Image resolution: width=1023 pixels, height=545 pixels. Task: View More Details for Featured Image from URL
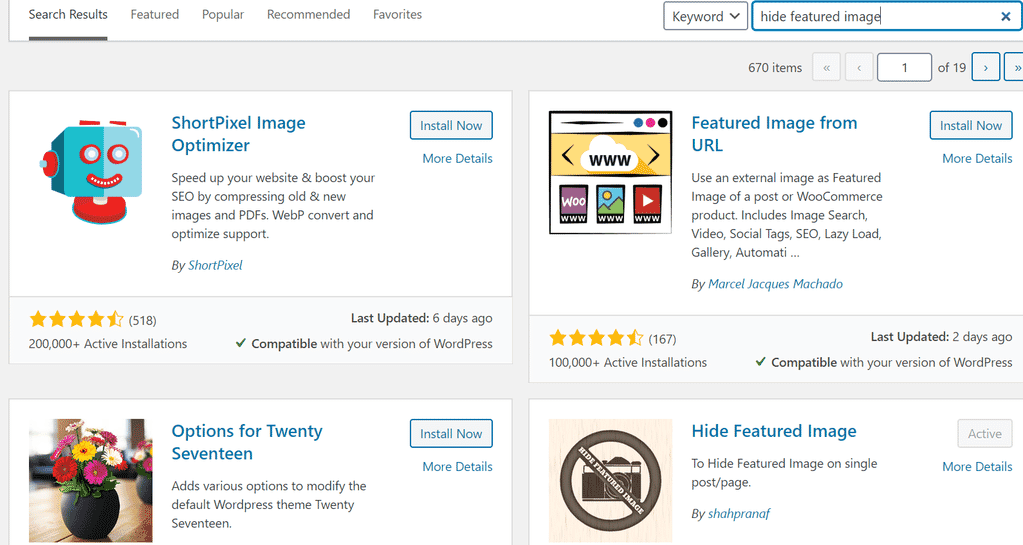977,159
